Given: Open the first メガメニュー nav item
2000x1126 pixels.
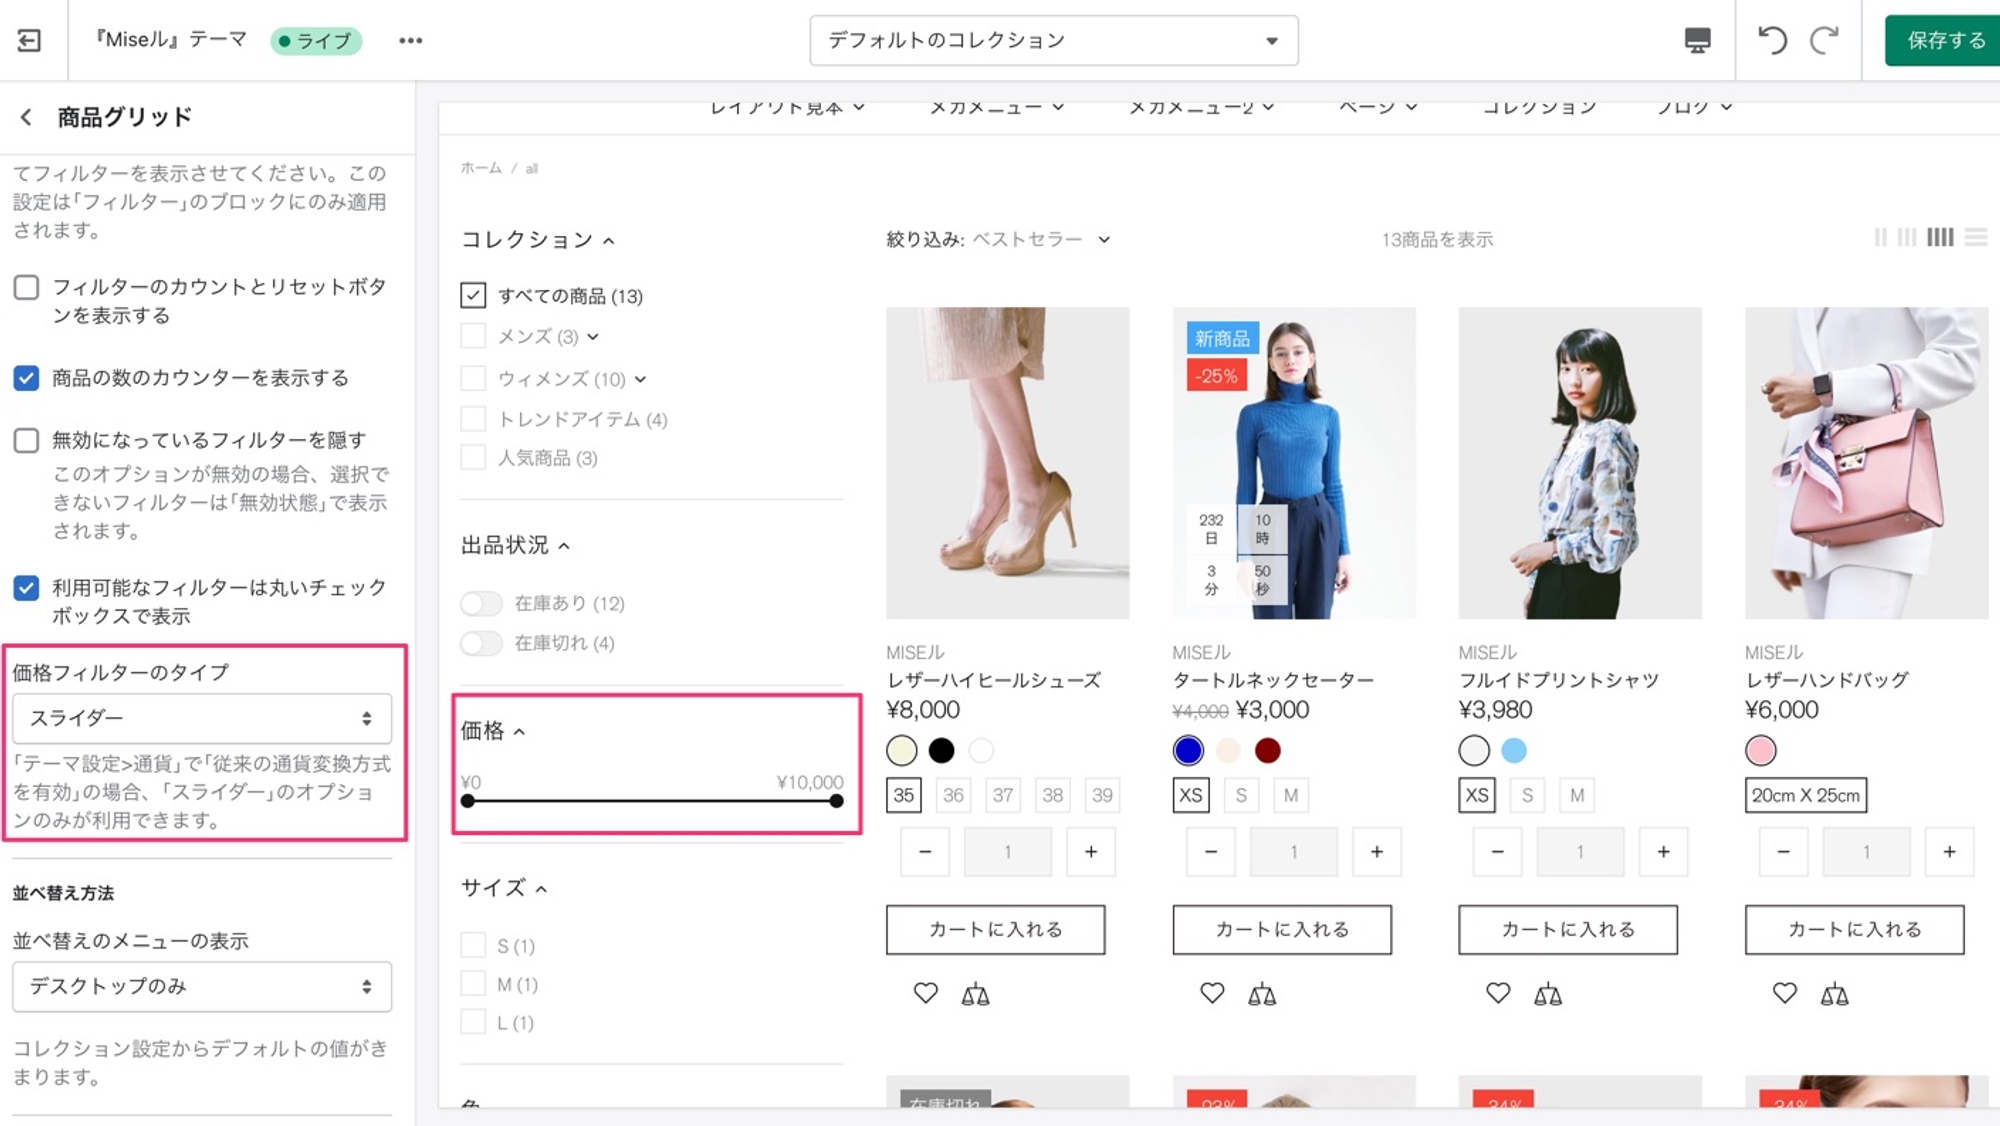Looking at the screenshot, I should 996,107.
